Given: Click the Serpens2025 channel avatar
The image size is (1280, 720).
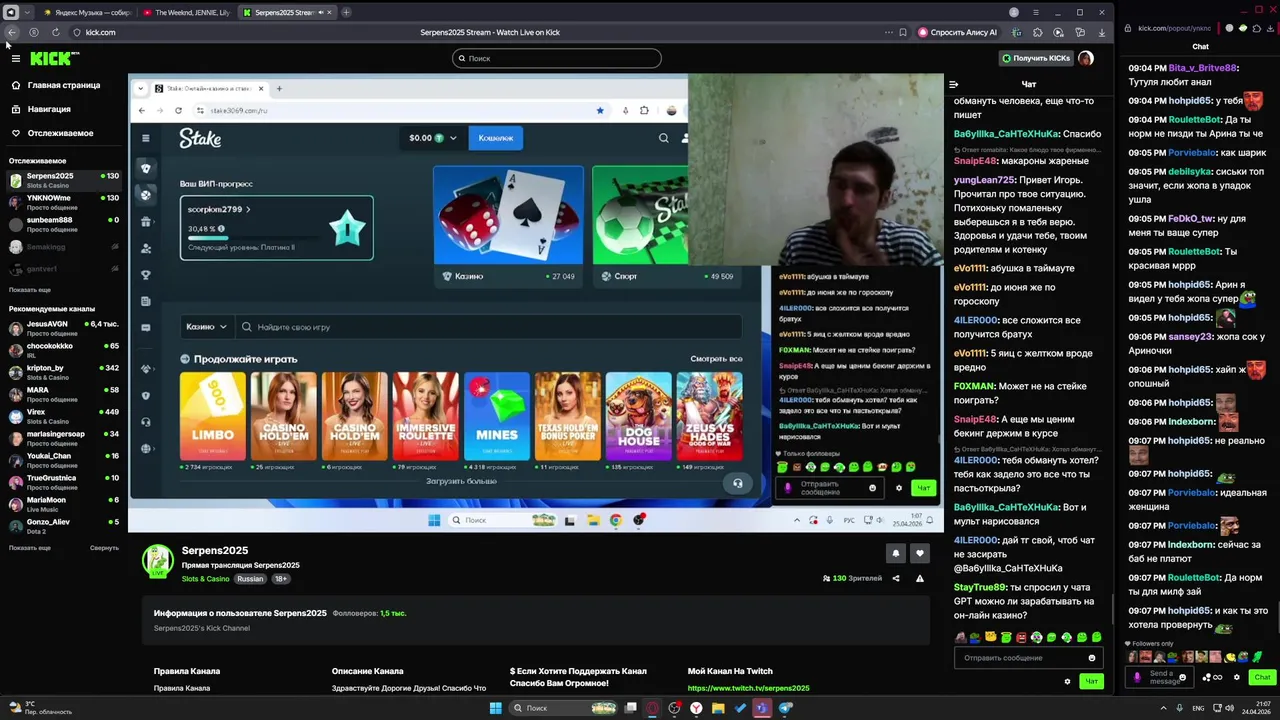Looking at the screenshot, I should coord(157,562).
